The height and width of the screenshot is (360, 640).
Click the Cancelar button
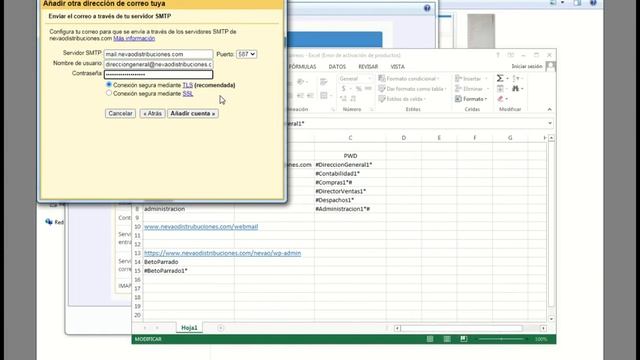(x=120, y=113)
